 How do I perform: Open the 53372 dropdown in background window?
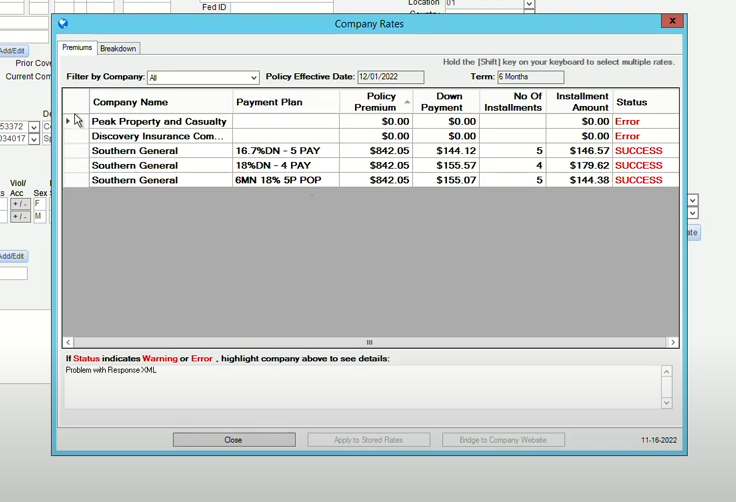(33, 127)
